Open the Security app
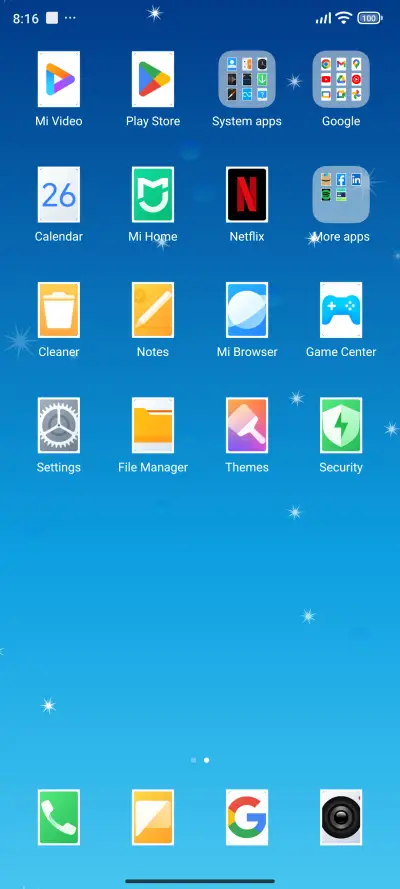400x889 pixels. click(x=341, y=425)
